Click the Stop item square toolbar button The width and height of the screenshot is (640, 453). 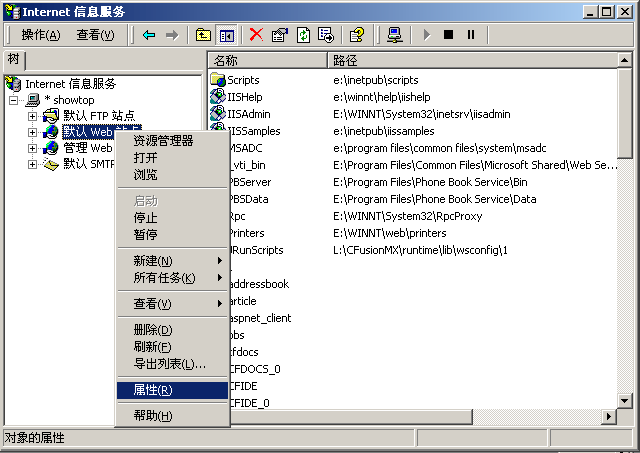(448, 35)
